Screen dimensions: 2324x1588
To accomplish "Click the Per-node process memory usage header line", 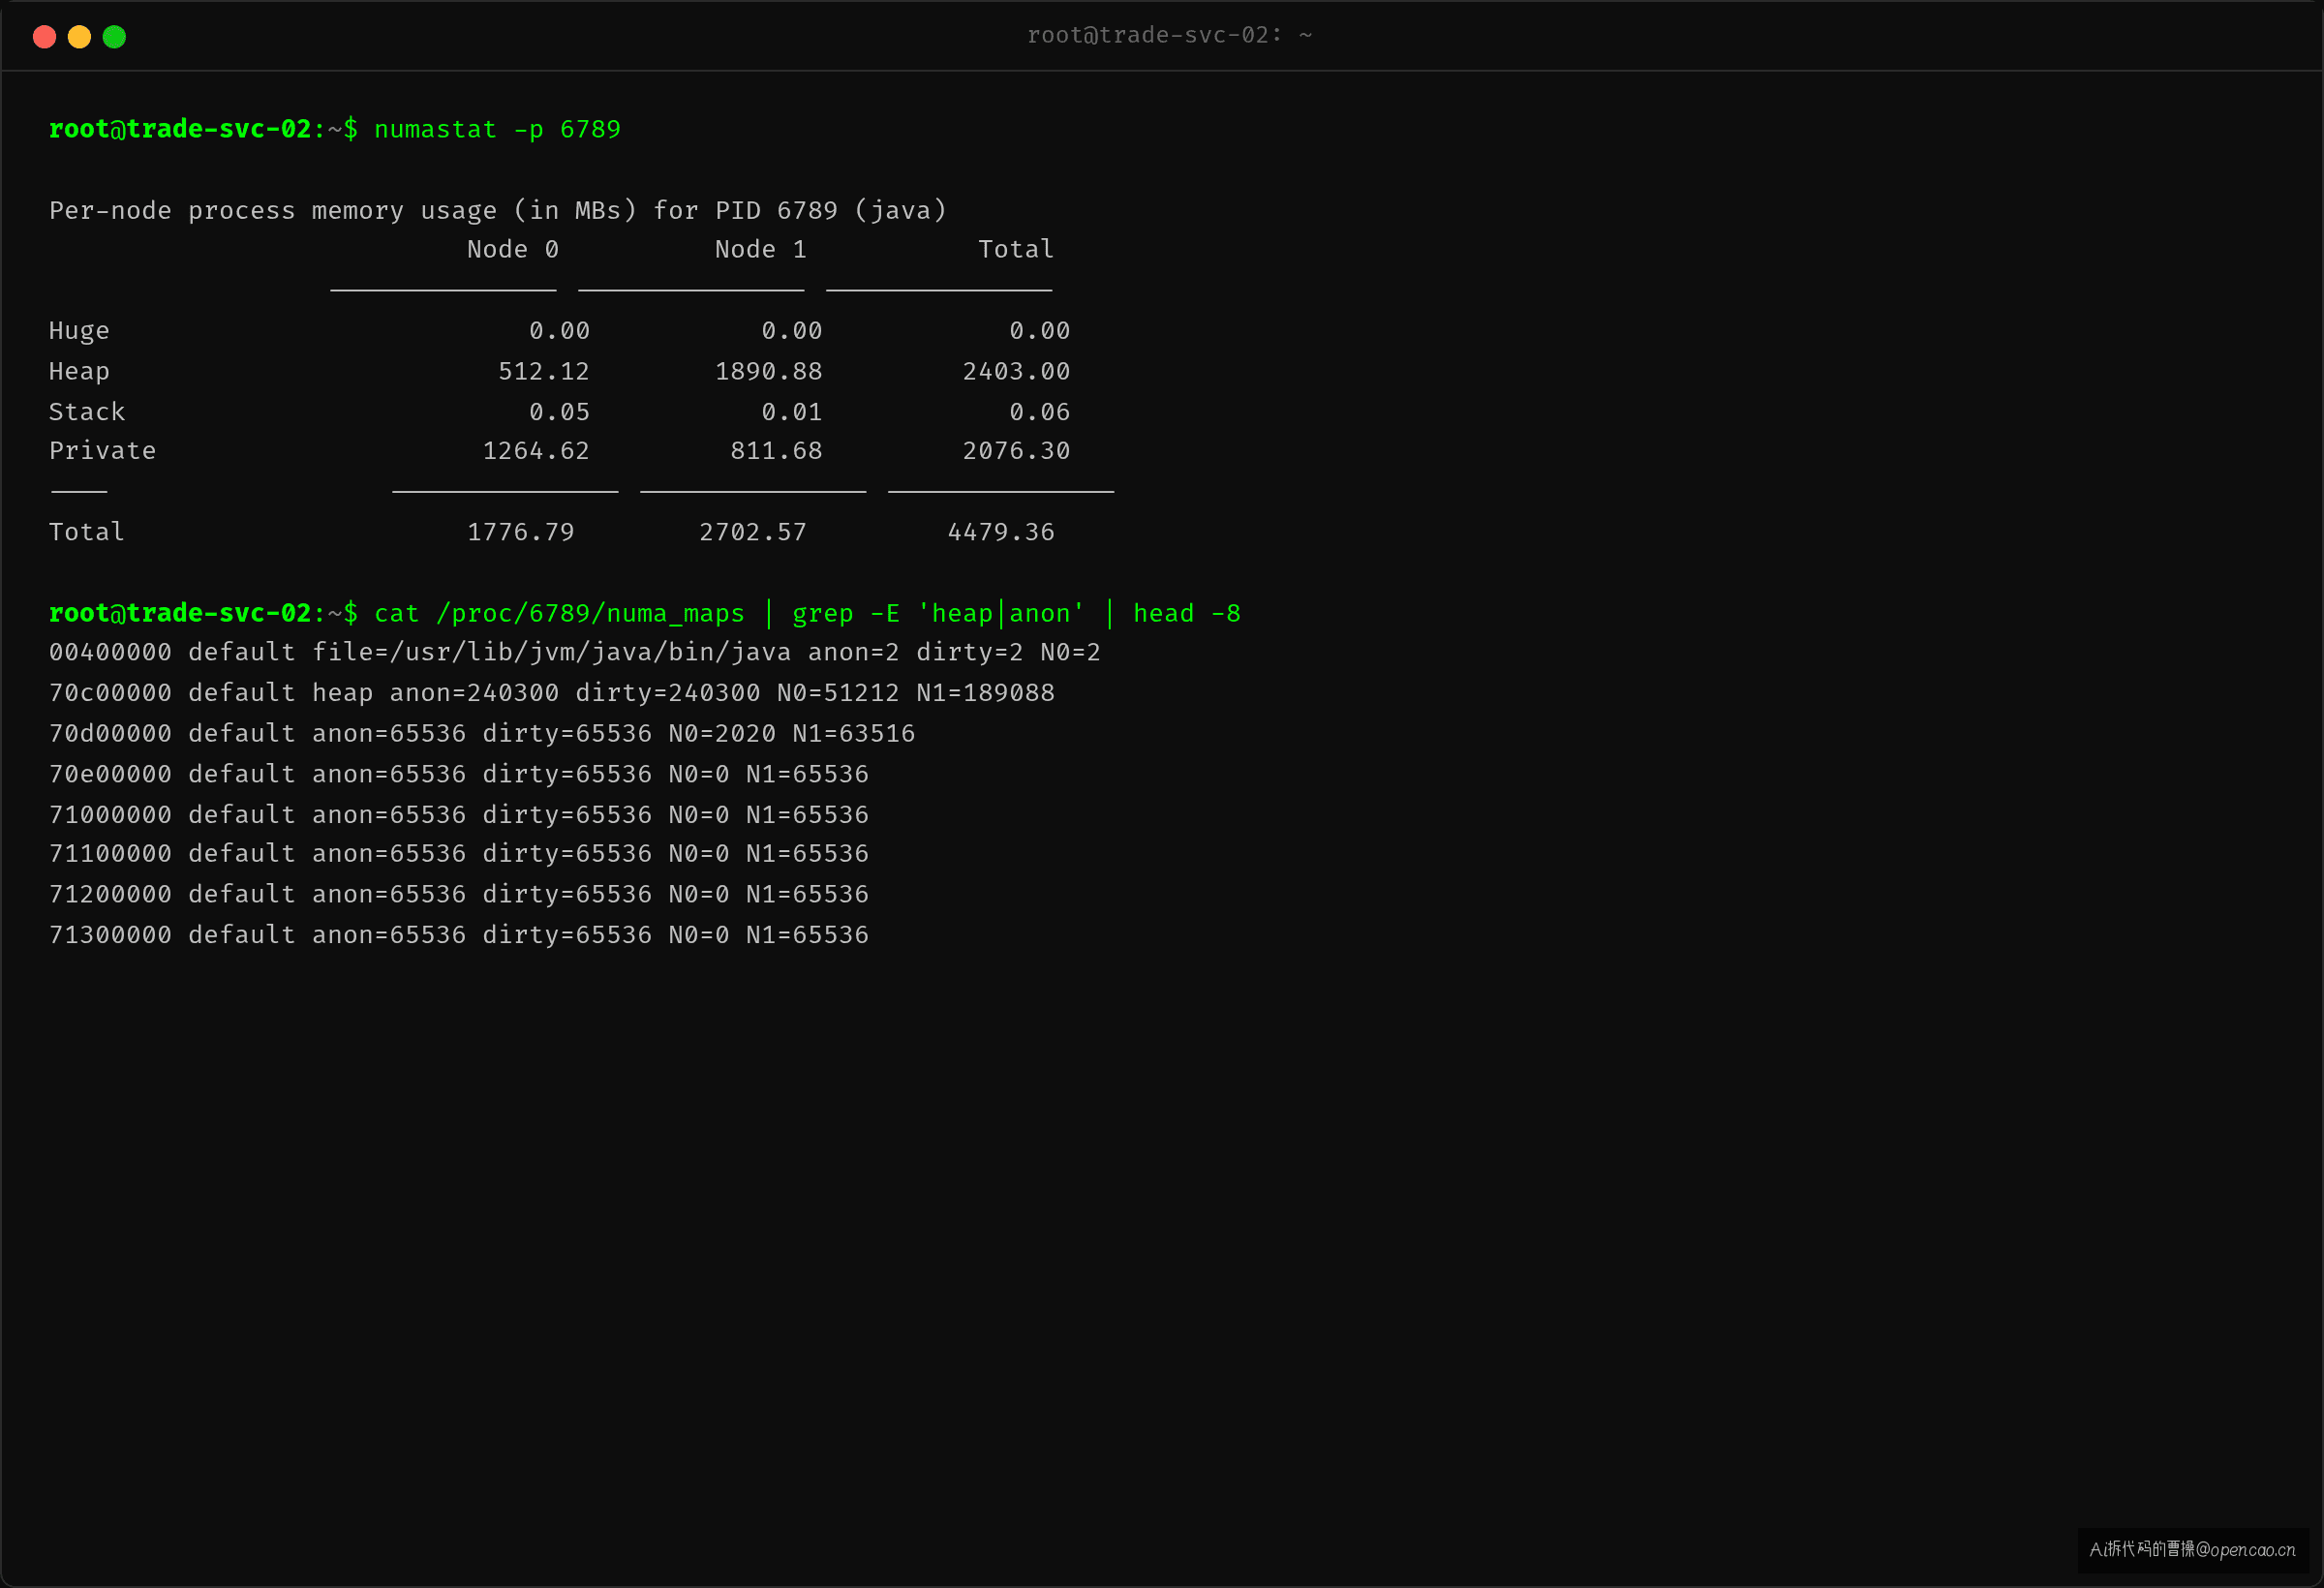I will [x=498, y=211].
